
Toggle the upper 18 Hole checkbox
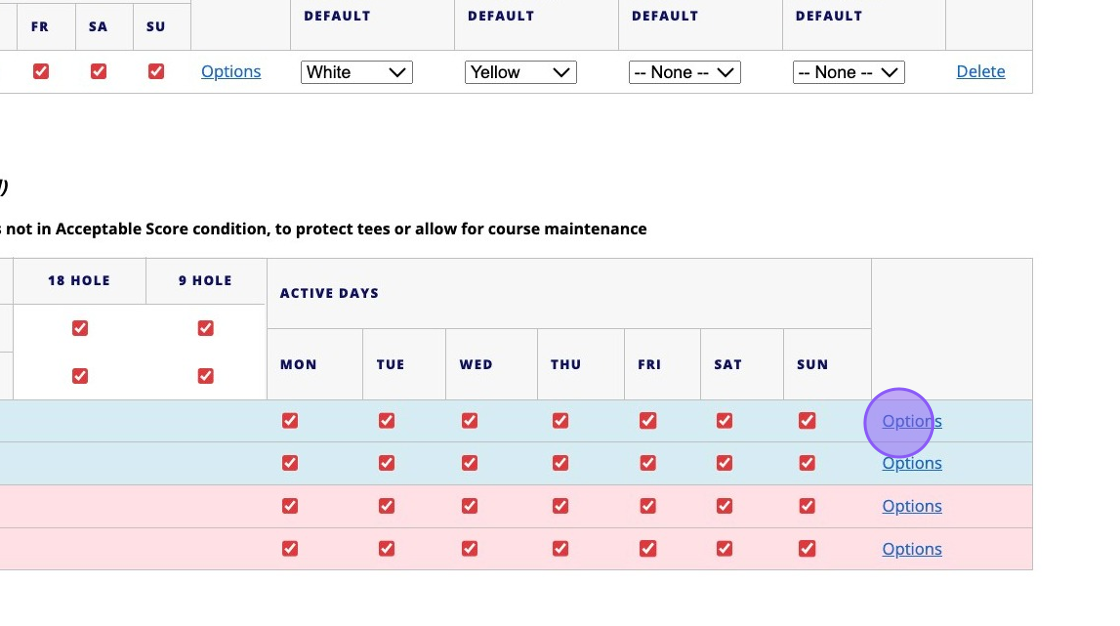pos(80,328)
